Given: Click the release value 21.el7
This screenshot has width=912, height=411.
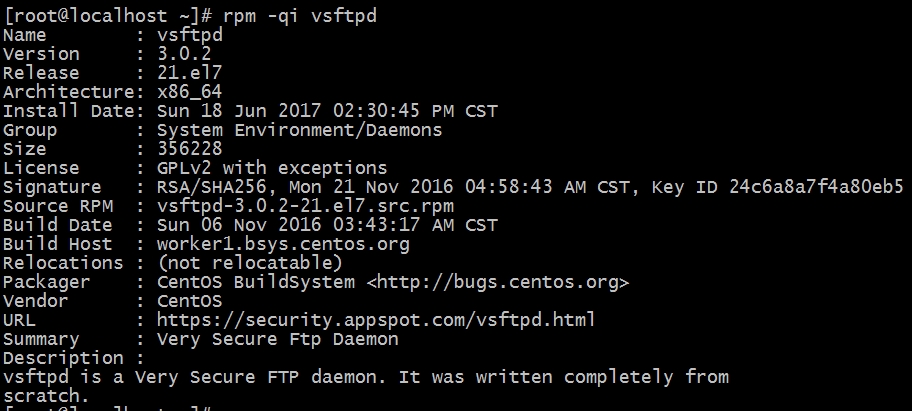Looking at the screenshot, I should click(x=190, y=73).
